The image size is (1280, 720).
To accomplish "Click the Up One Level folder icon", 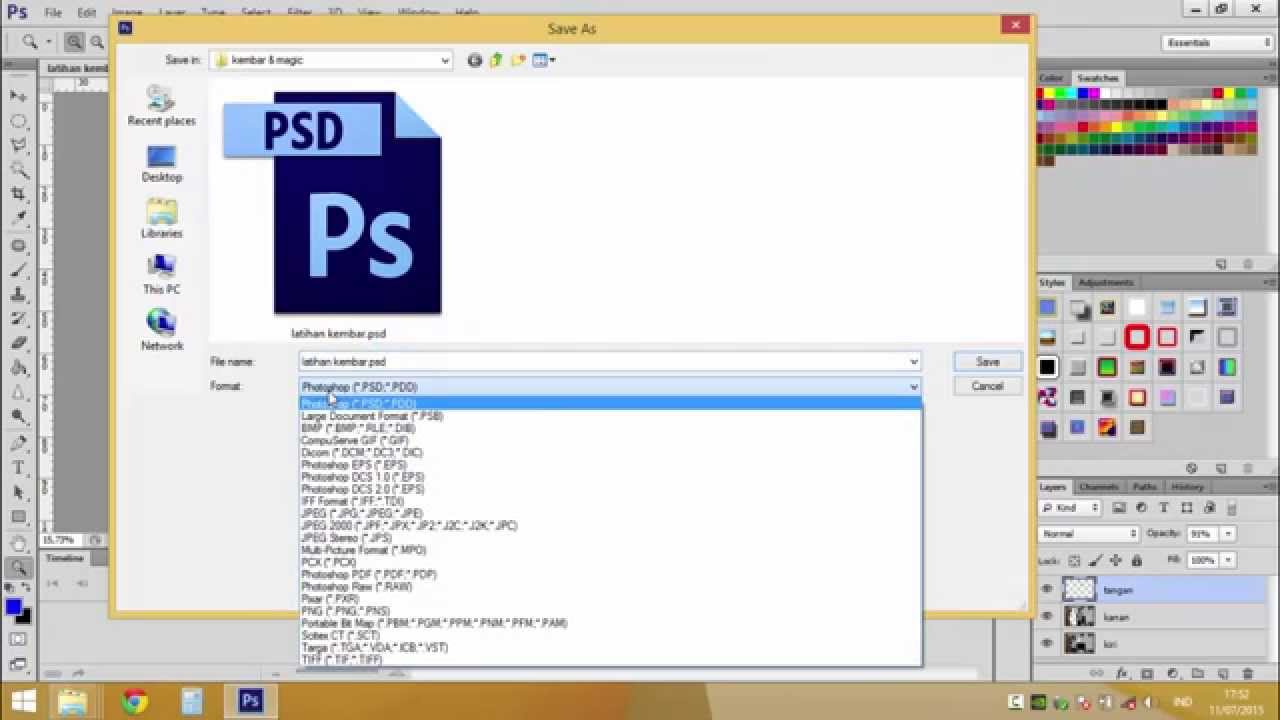I will click(x=496, y=60).
